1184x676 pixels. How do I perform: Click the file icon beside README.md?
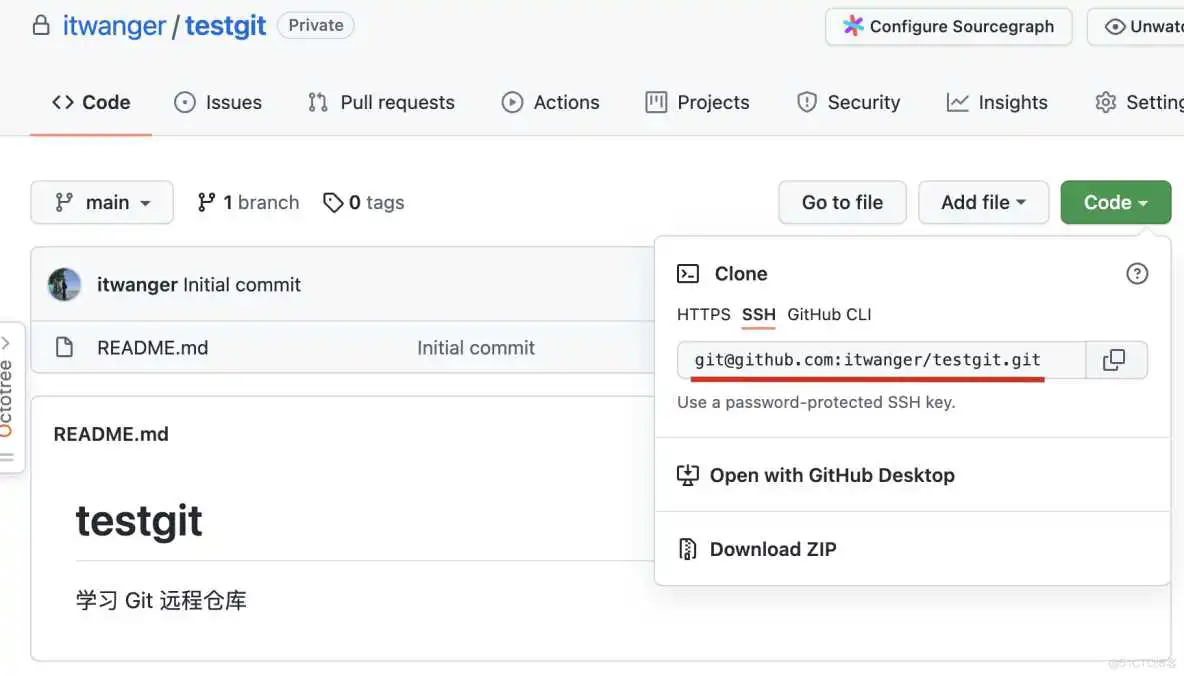pyautogui.click(x=66, y=347)
